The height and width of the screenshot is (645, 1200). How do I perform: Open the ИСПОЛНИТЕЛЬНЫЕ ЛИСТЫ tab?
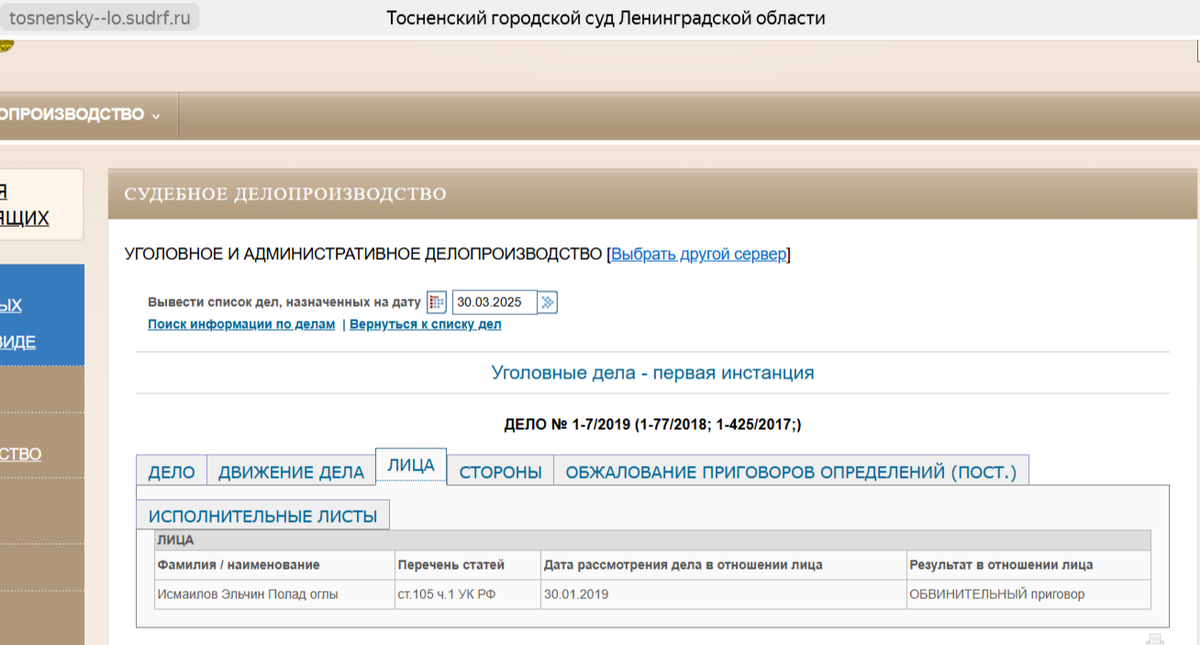tap(263, 516)
